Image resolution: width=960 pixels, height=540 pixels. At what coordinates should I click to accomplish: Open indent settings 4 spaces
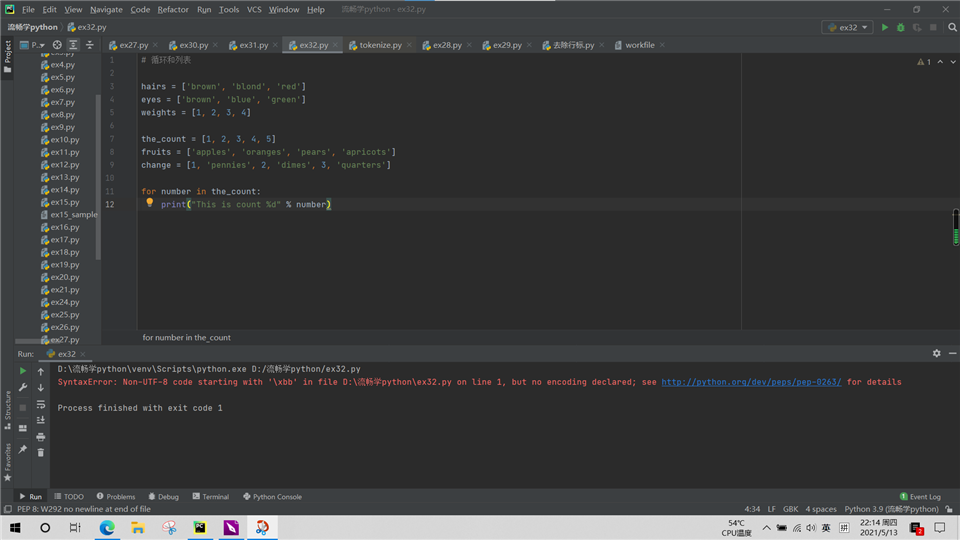[820, 509]
